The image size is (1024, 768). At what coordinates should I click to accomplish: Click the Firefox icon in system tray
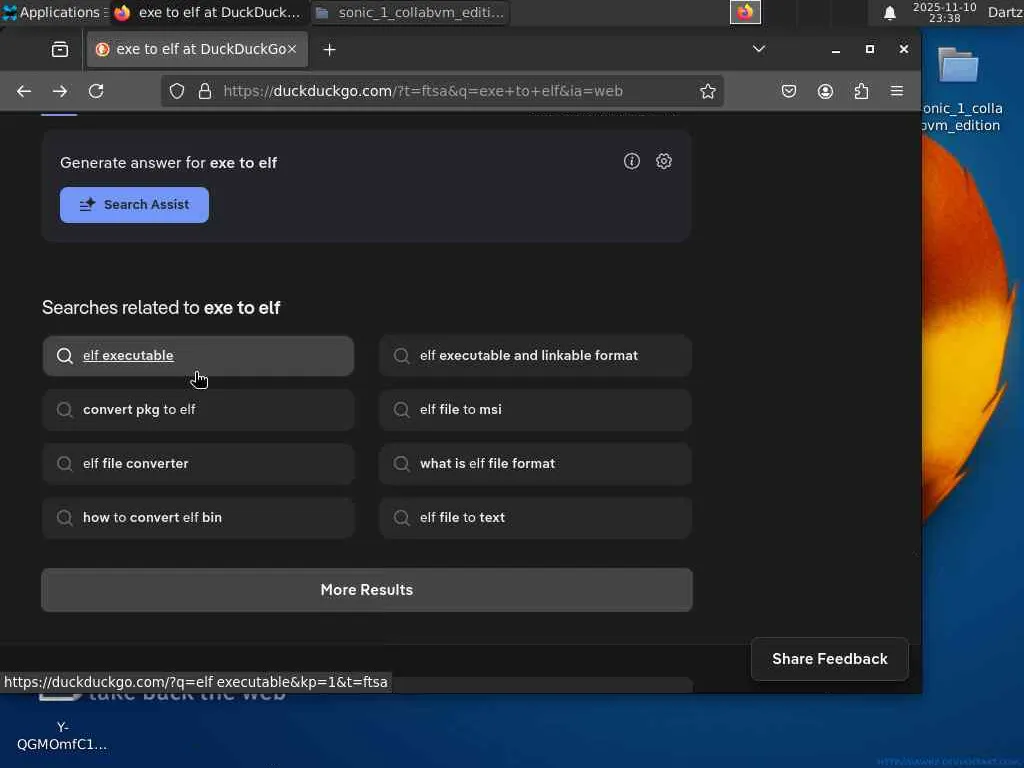coord(745,12)
